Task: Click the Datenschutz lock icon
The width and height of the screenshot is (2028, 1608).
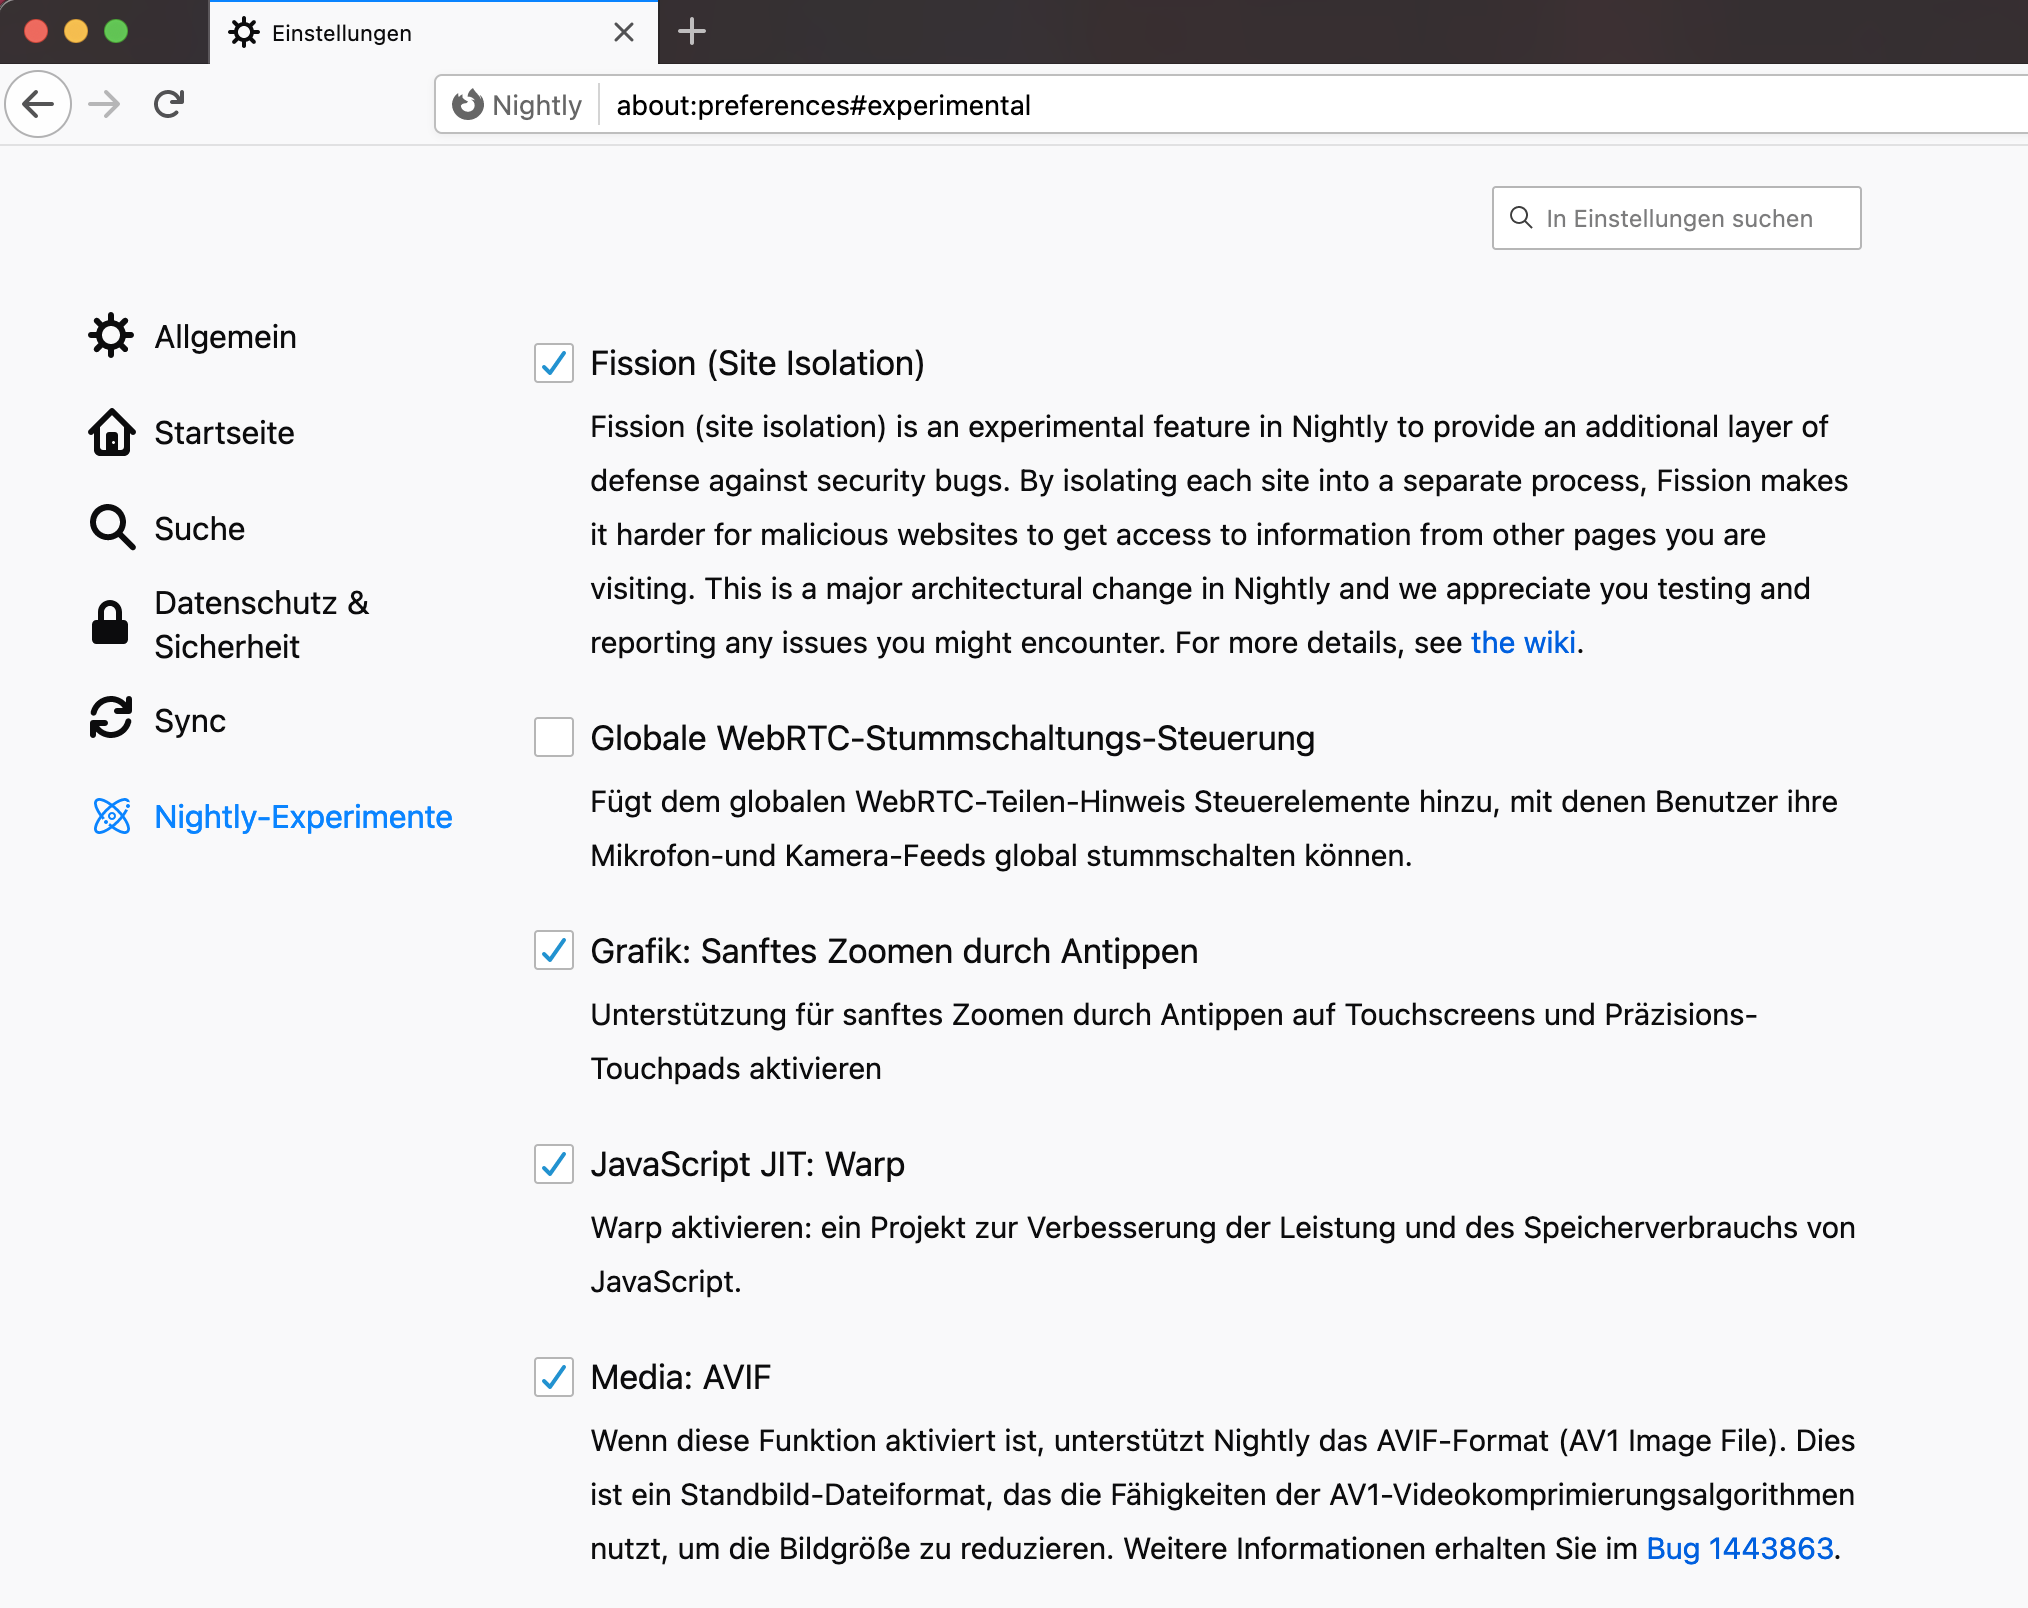Action: [x=110, y=624]
